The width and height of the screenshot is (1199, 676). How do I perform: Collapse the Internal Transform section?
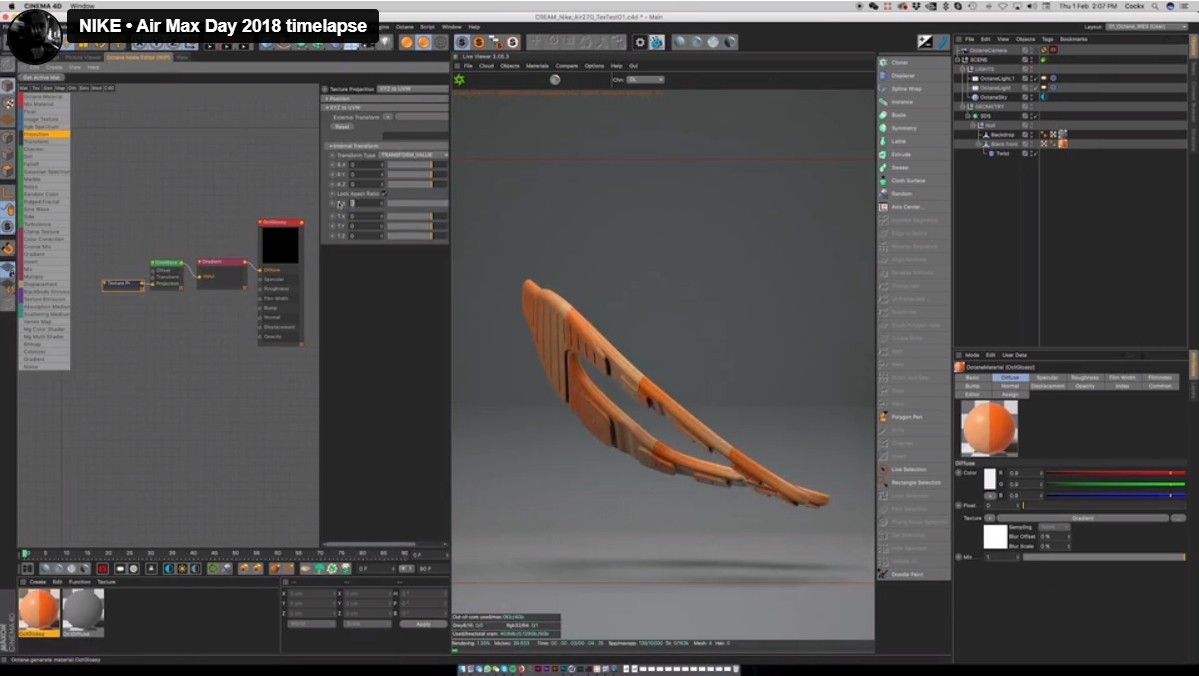(385, 145)
